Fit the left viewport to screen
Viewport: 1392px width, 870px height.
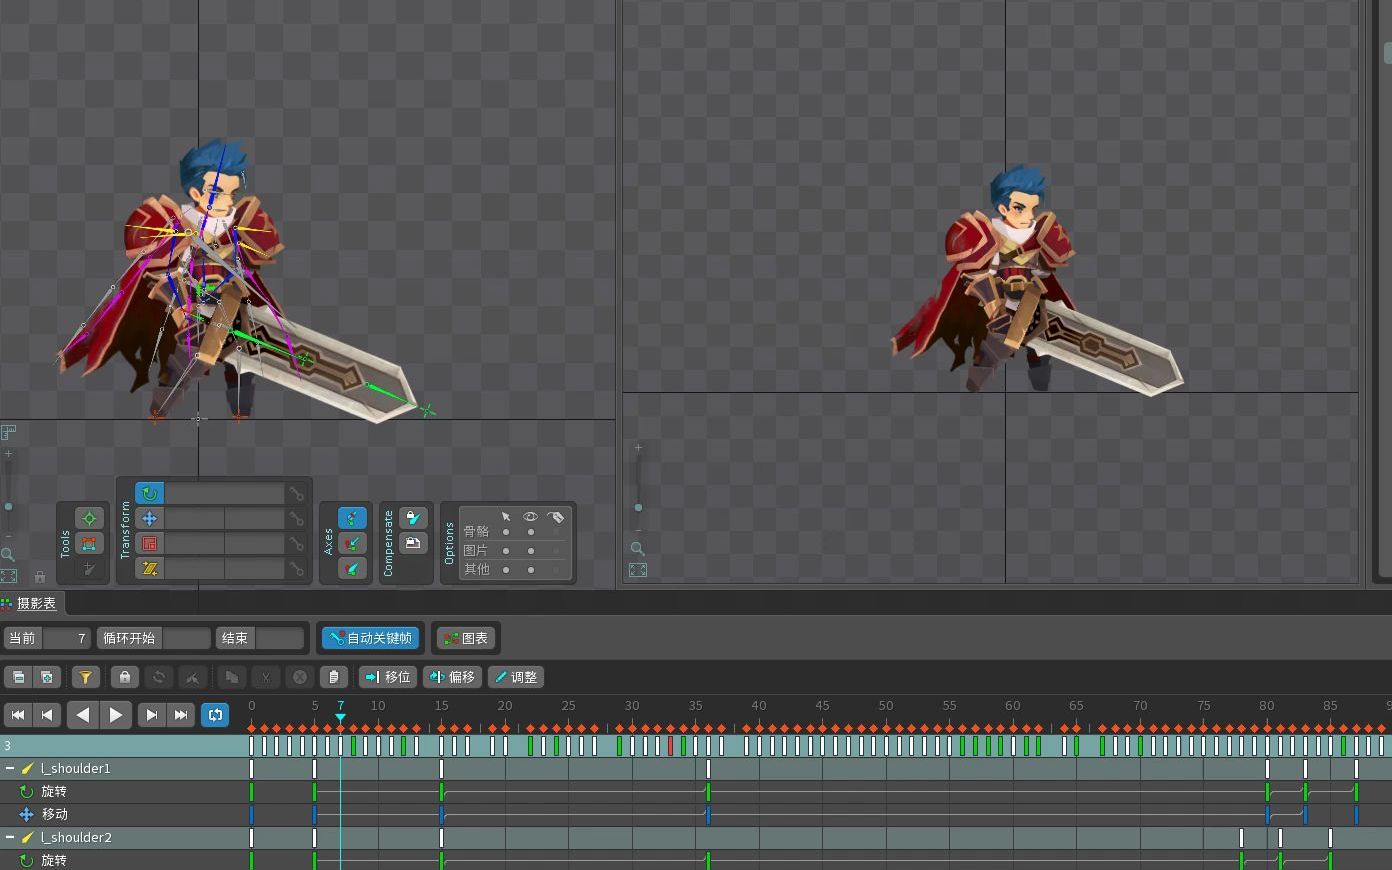[x=8, y=576]
